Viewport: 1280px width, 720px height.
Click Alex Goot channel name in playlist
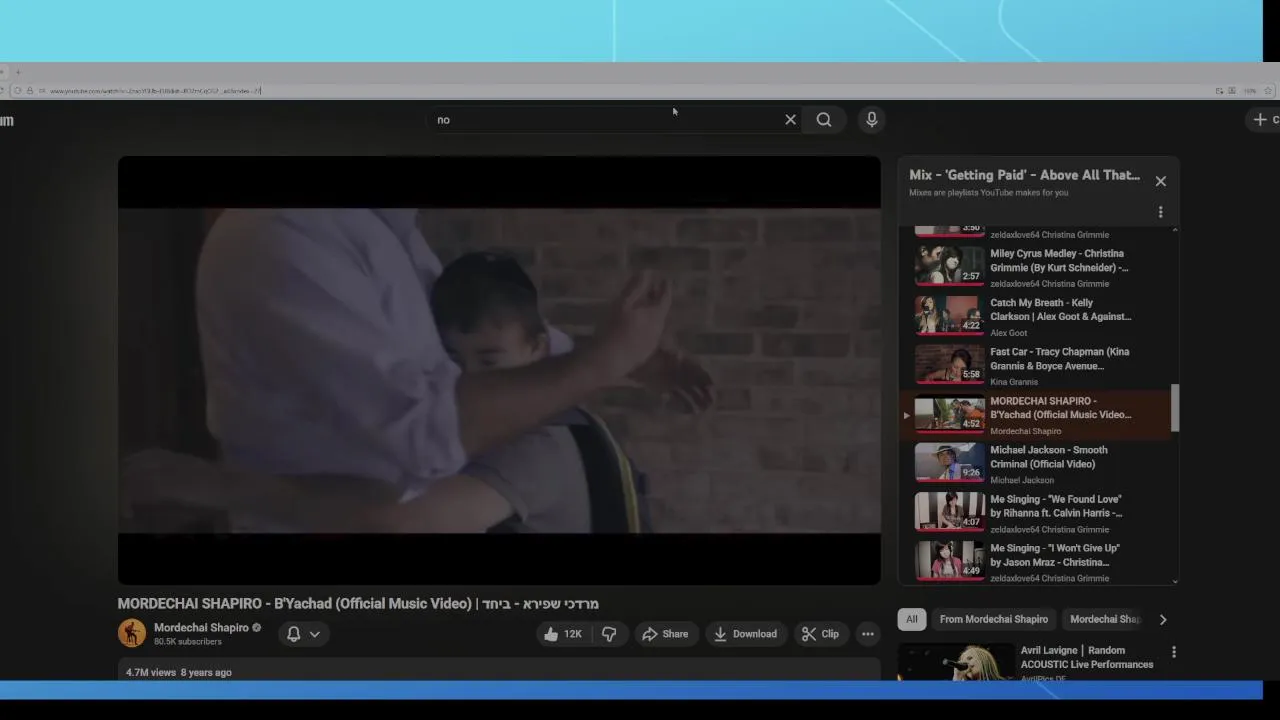1008,333
